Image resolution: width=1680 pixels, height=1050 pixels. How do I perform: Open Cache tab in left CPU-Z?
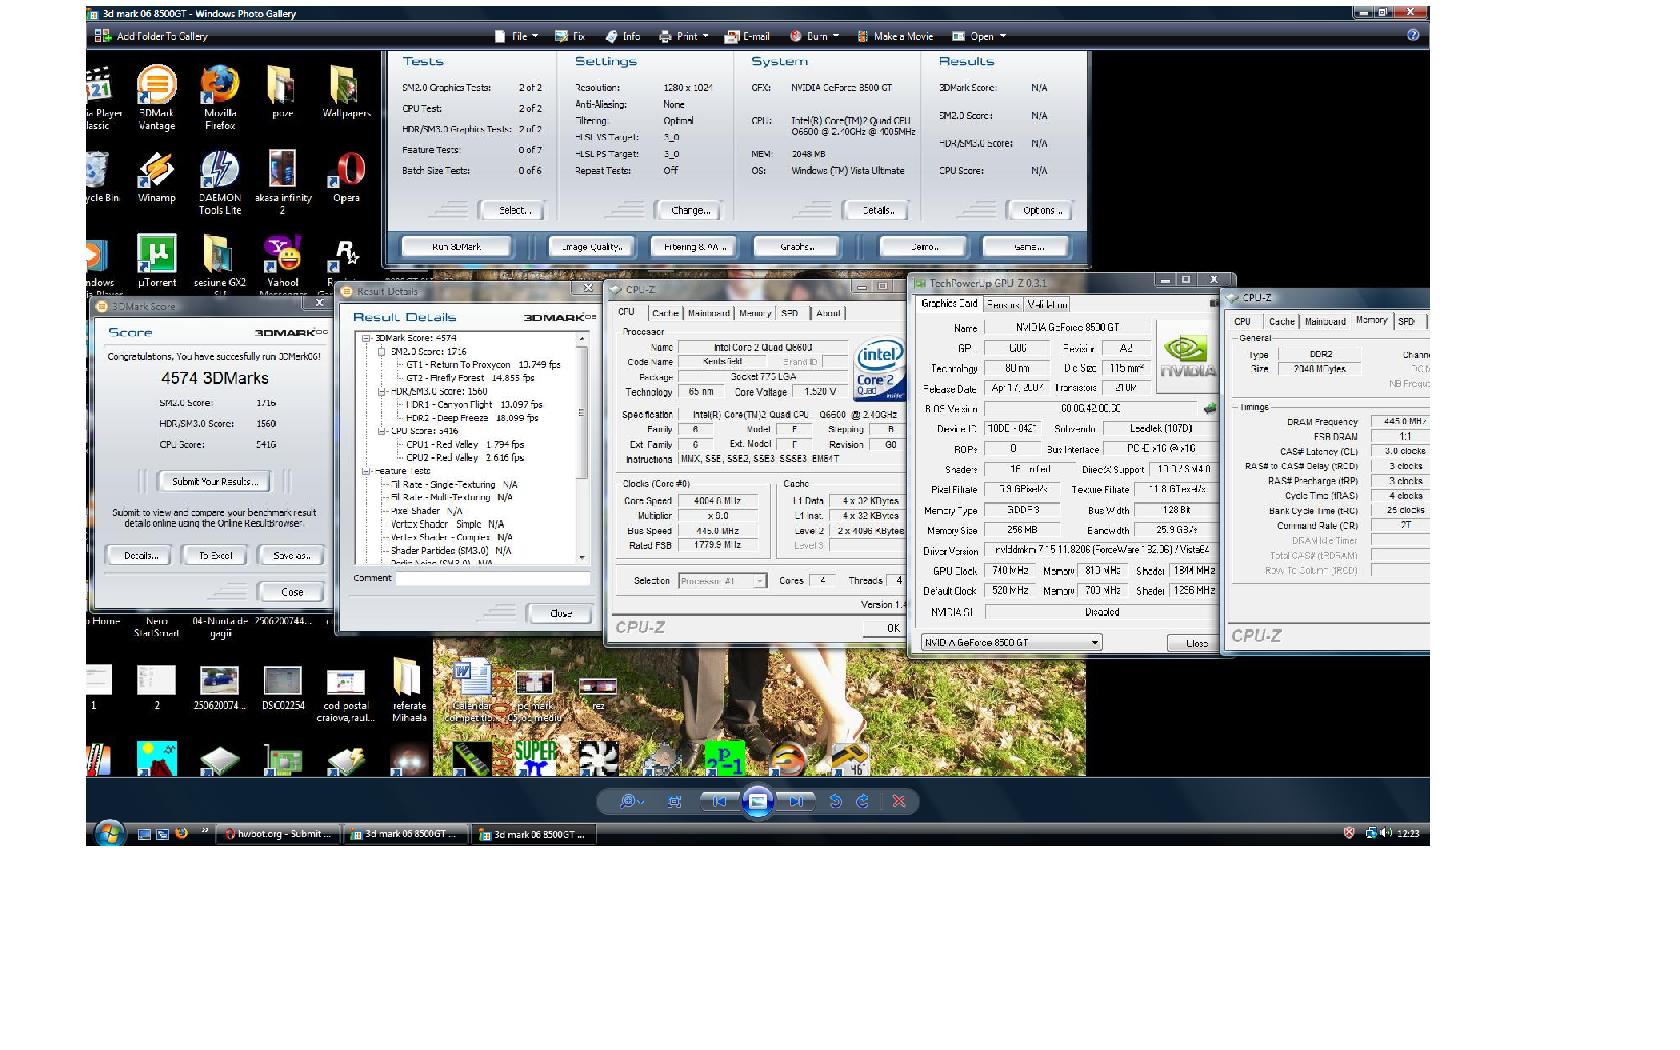[664, 313]
